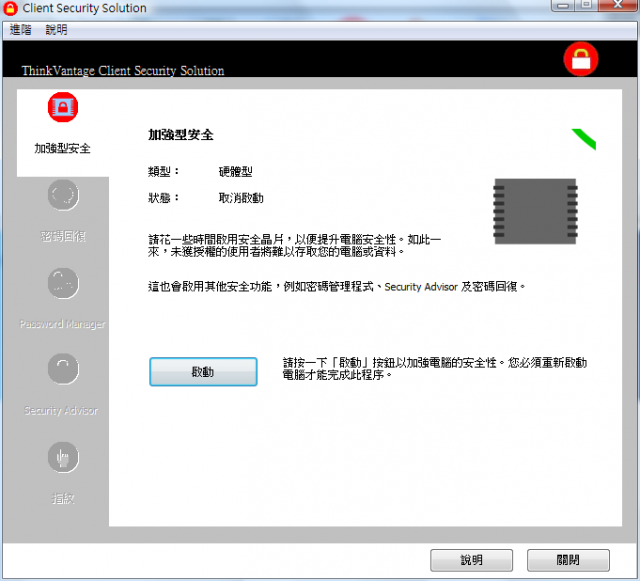This screenshot has width=640, height=581.
Task: Select the Security Advisor sidebar icon
Action: click(63, 369)
